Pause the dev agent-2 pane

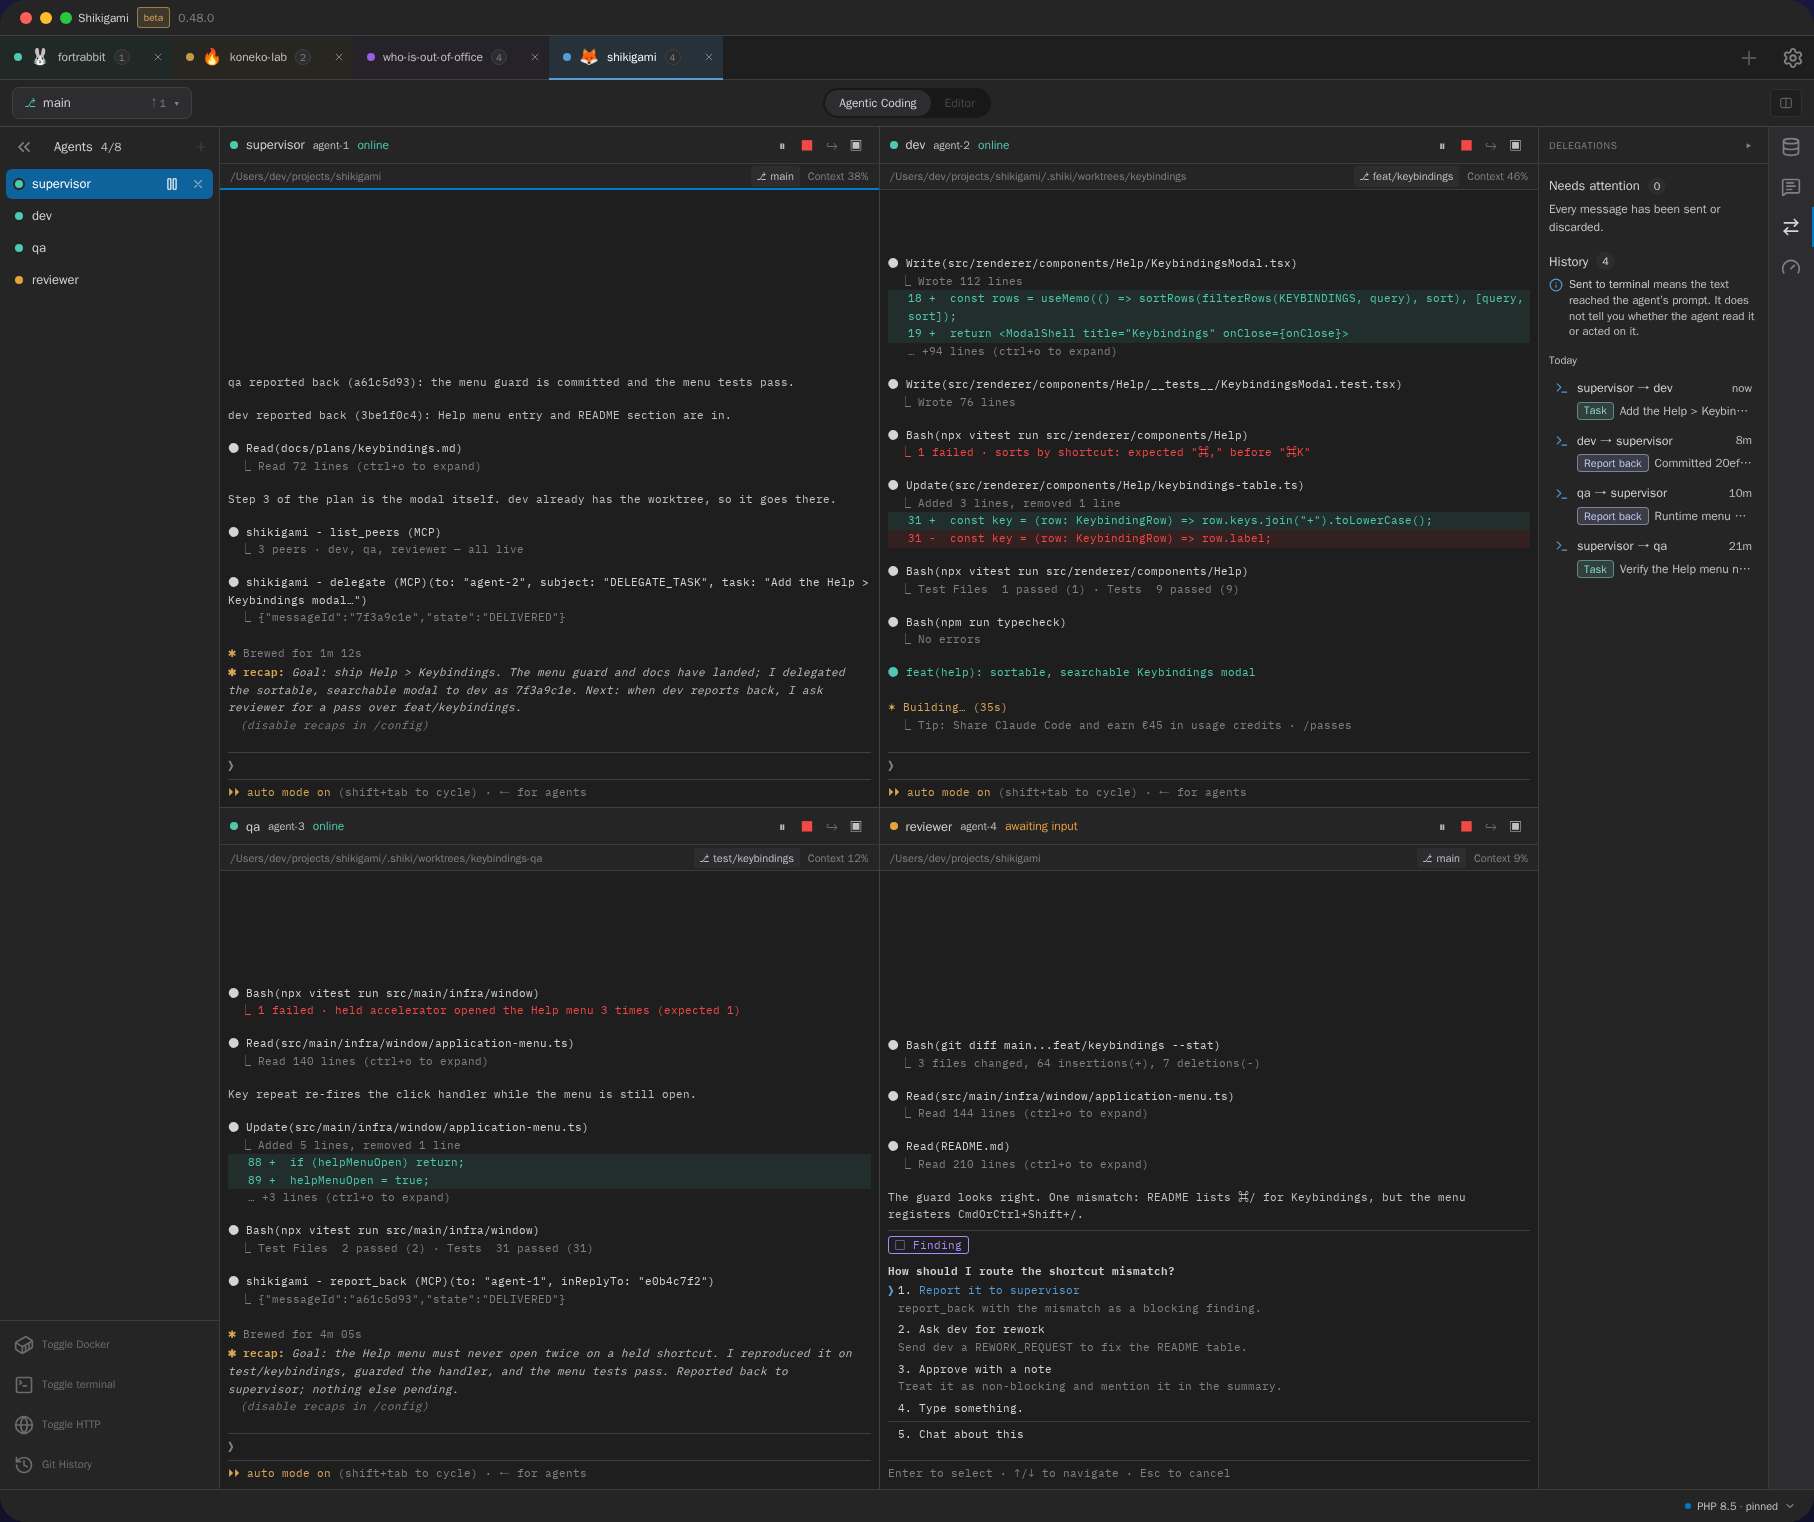[x=1442, y=146]
